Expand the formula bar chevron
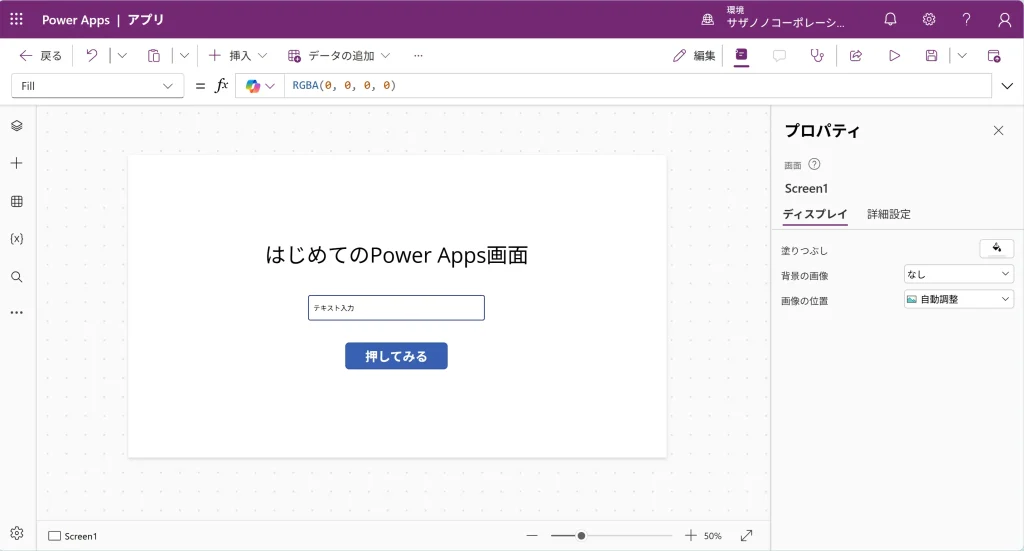1024x551 pixels. coord(1007,86)
